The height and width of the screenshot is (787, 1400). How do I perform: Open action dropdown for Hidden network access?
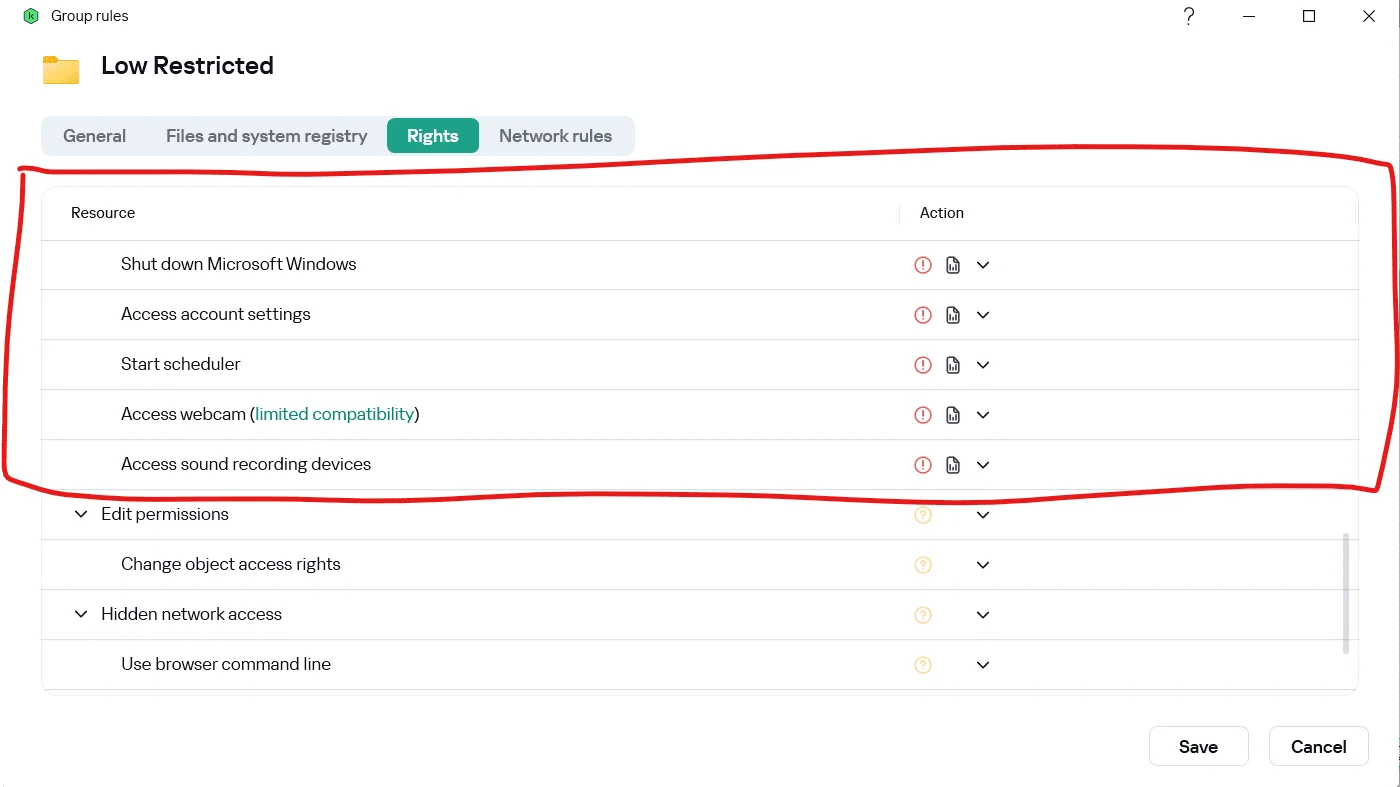coord(983,615)
